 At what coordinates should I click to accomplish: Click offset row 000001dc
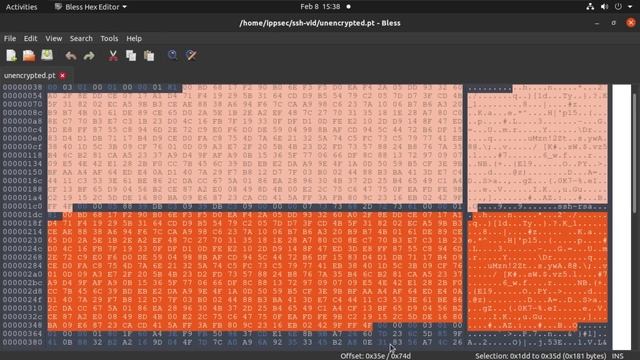click(22, 215)
